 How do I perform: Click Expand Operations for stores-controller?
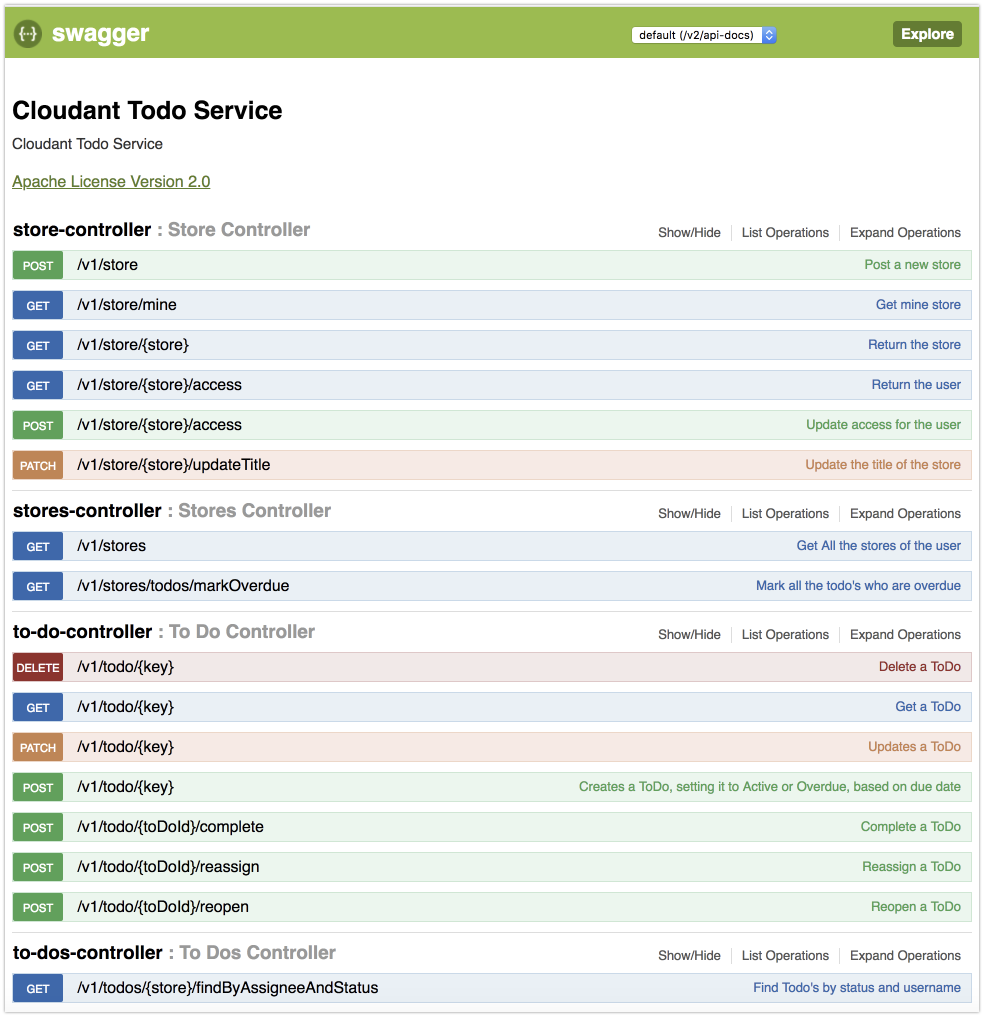point(905,514)
